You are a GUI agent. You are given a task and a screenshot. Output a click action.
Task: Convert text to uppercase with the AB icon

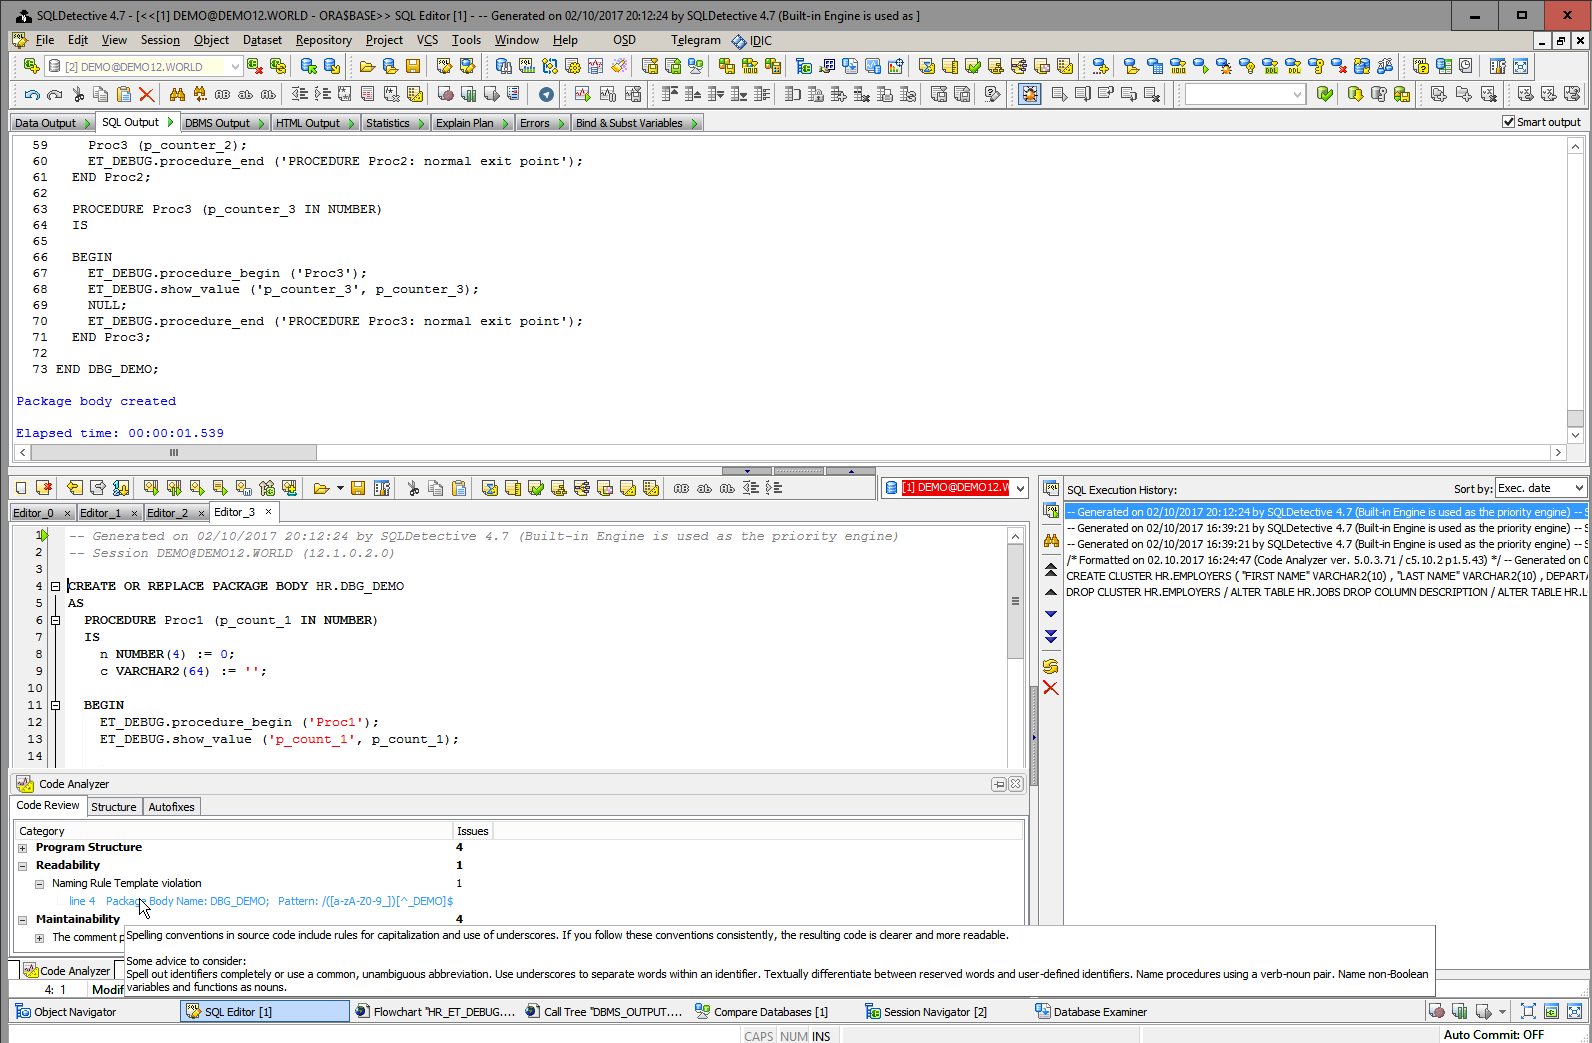[222, 95]
